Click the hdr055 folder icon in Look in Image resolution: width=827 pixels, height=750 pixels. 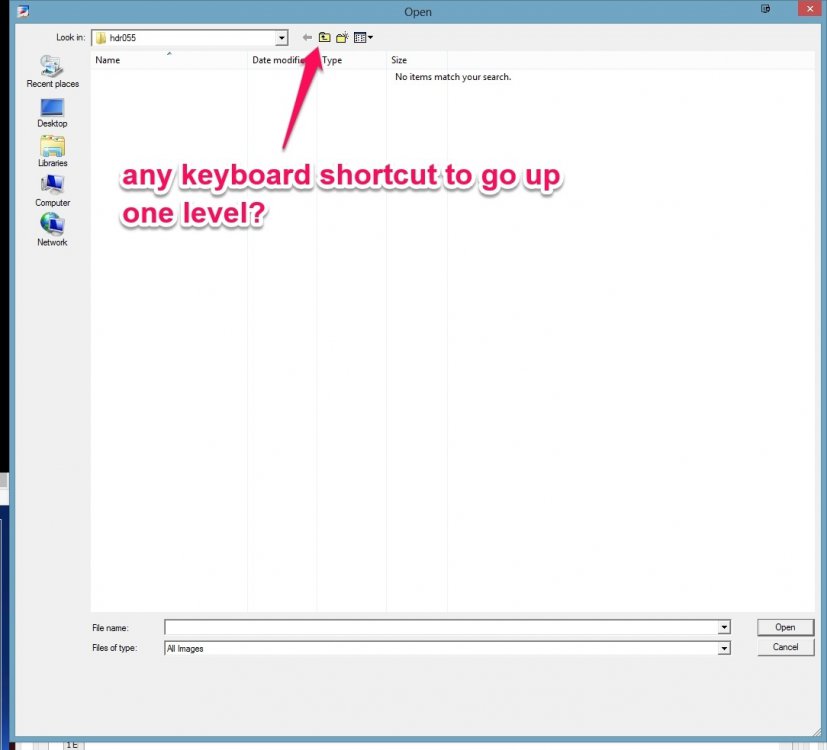pyautogui.click(x=104, y=37)
